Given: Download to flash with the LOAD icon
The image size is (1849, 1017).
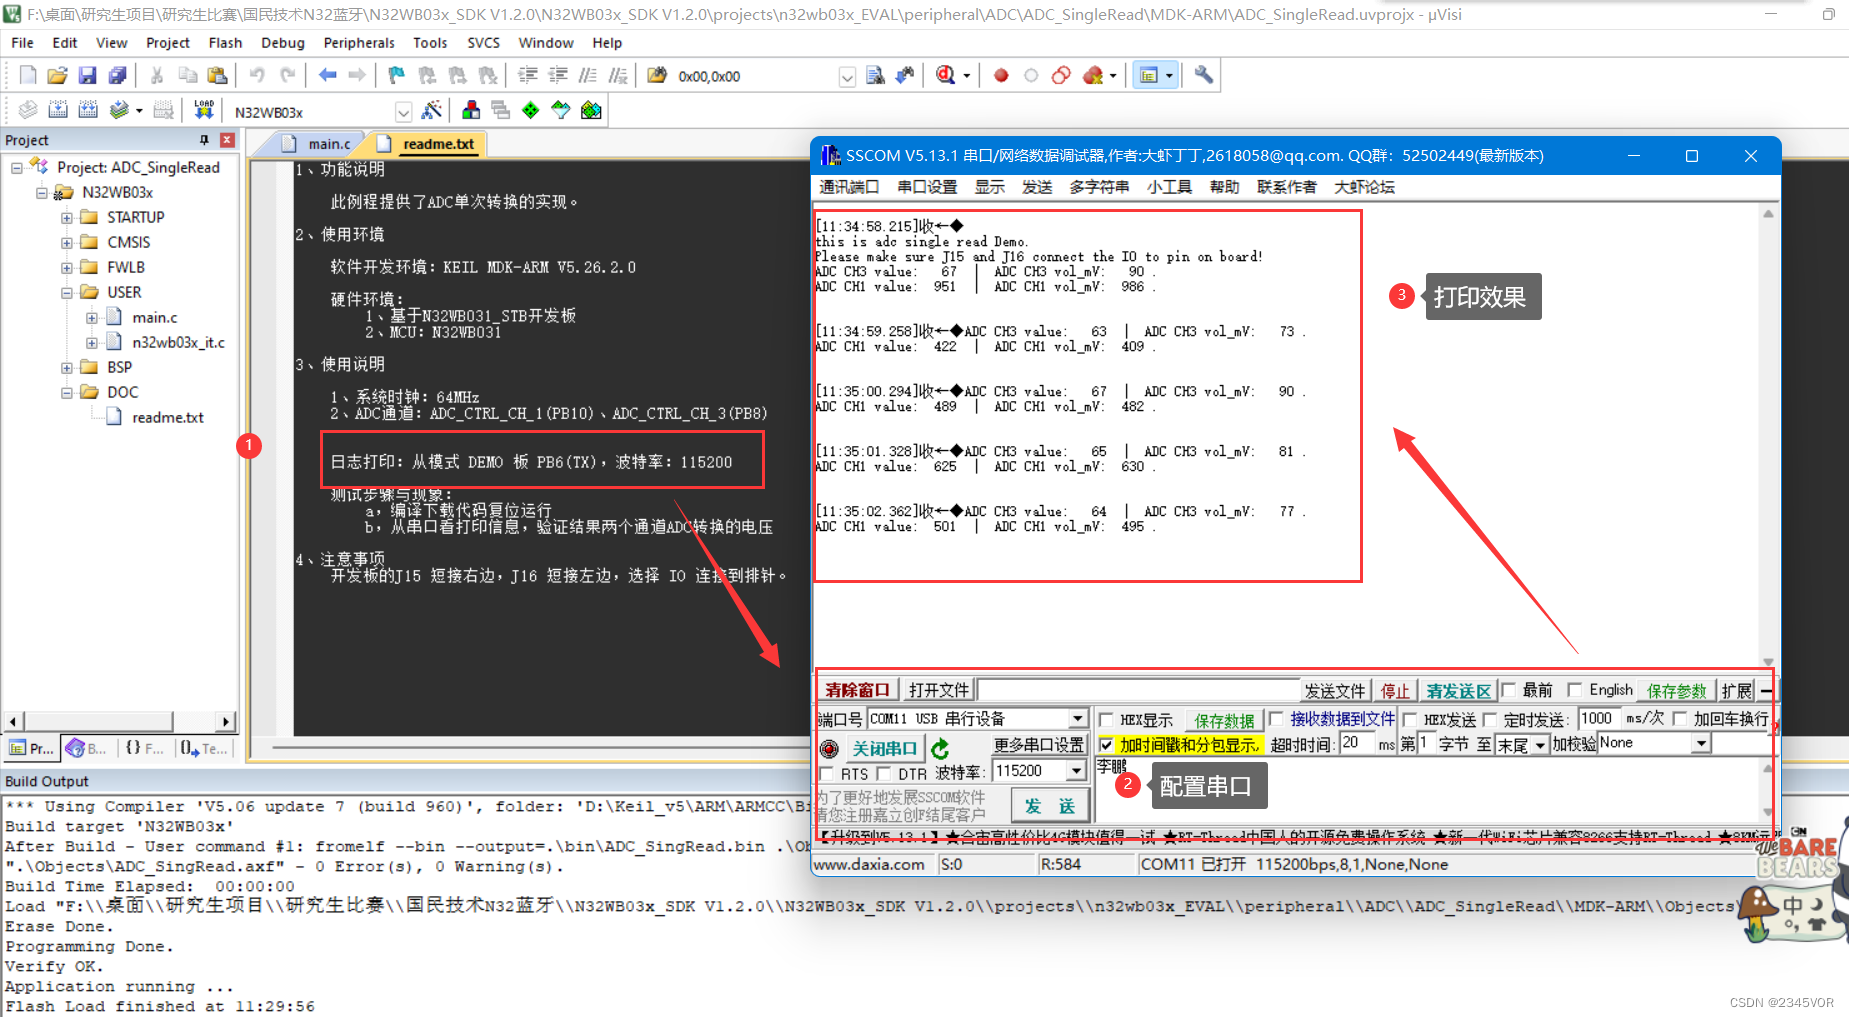Looking at the screenshot, I should point(204,110).
